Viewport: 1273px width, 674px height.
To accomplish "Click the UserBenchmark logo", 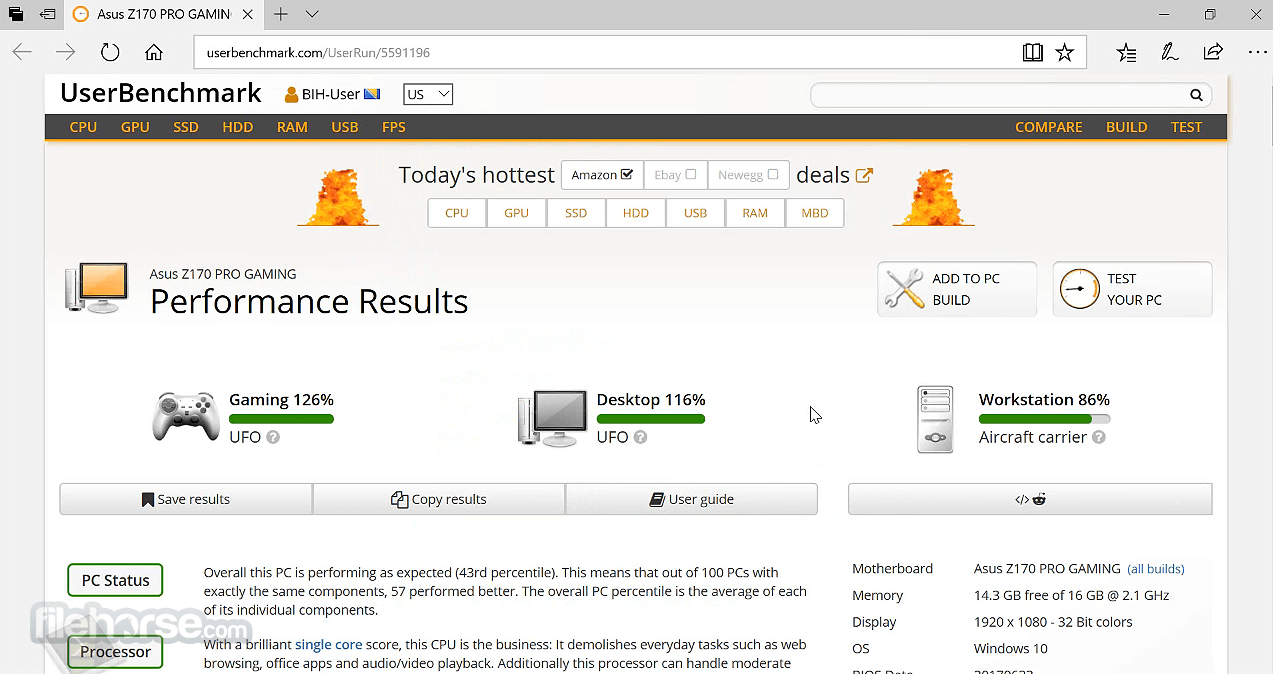I will click(160, 93).
